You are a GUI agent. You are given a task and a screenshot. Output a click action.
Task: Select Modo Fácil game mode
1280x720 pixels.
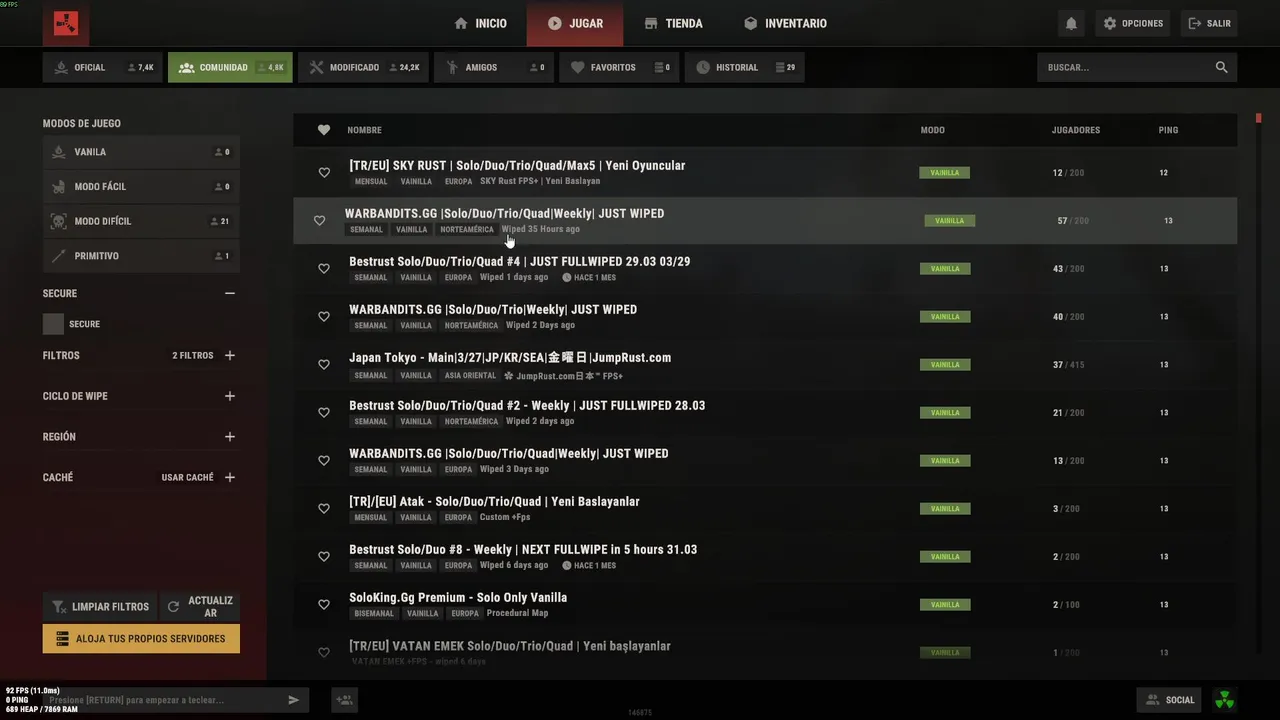pyautogui.click(x=141, y=187)
